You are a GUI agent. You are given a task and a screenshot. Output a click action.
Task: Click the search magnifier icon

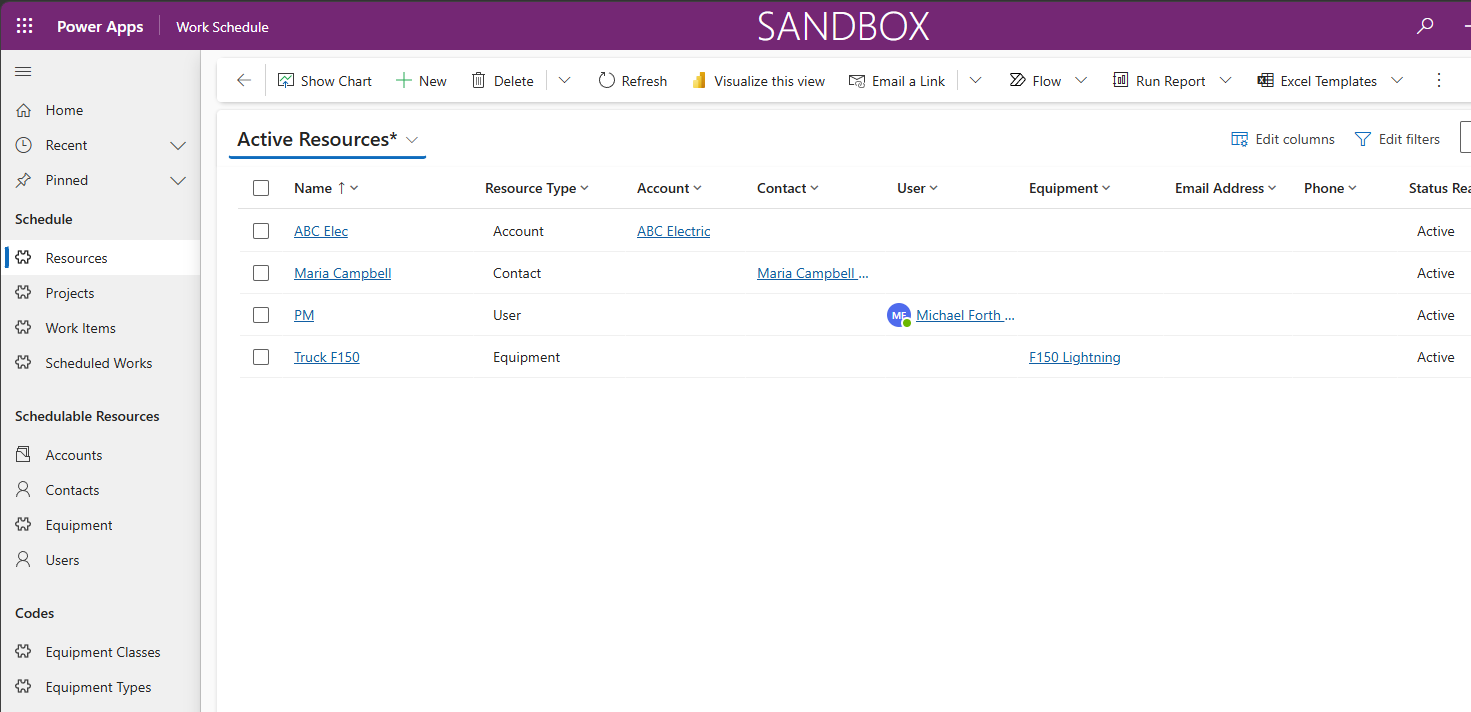pos(1425,26)
